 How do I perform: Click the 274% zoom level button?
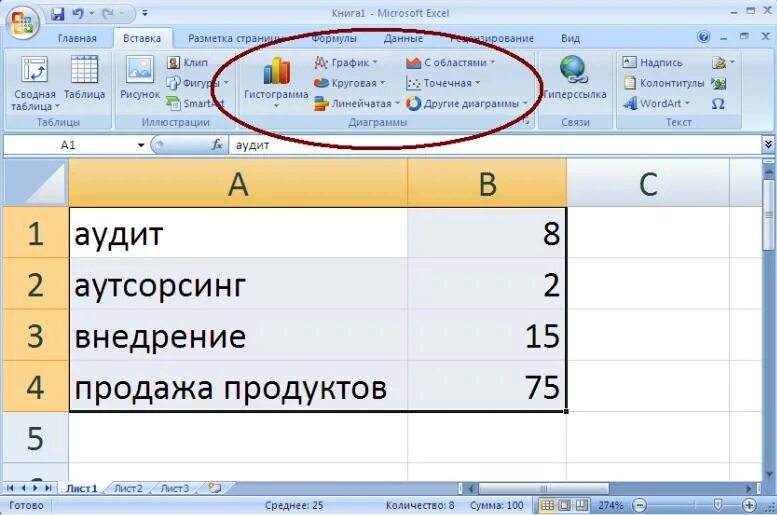point(610,506)
